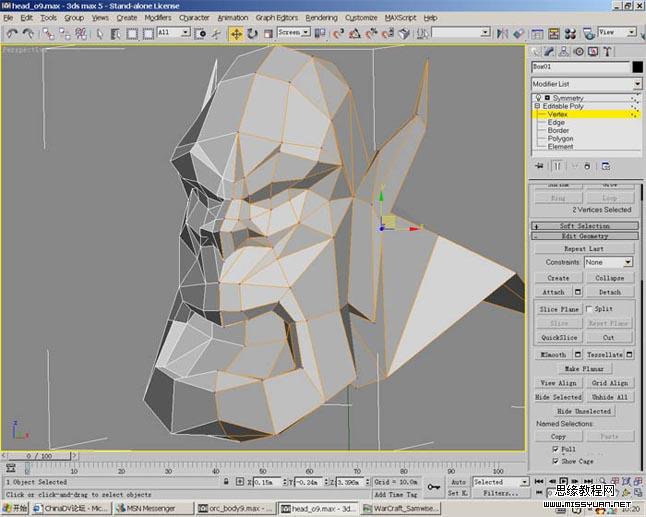Click the Pin Stack icon
Viewport: 646px width, 517px height.
tap(539, 166)
